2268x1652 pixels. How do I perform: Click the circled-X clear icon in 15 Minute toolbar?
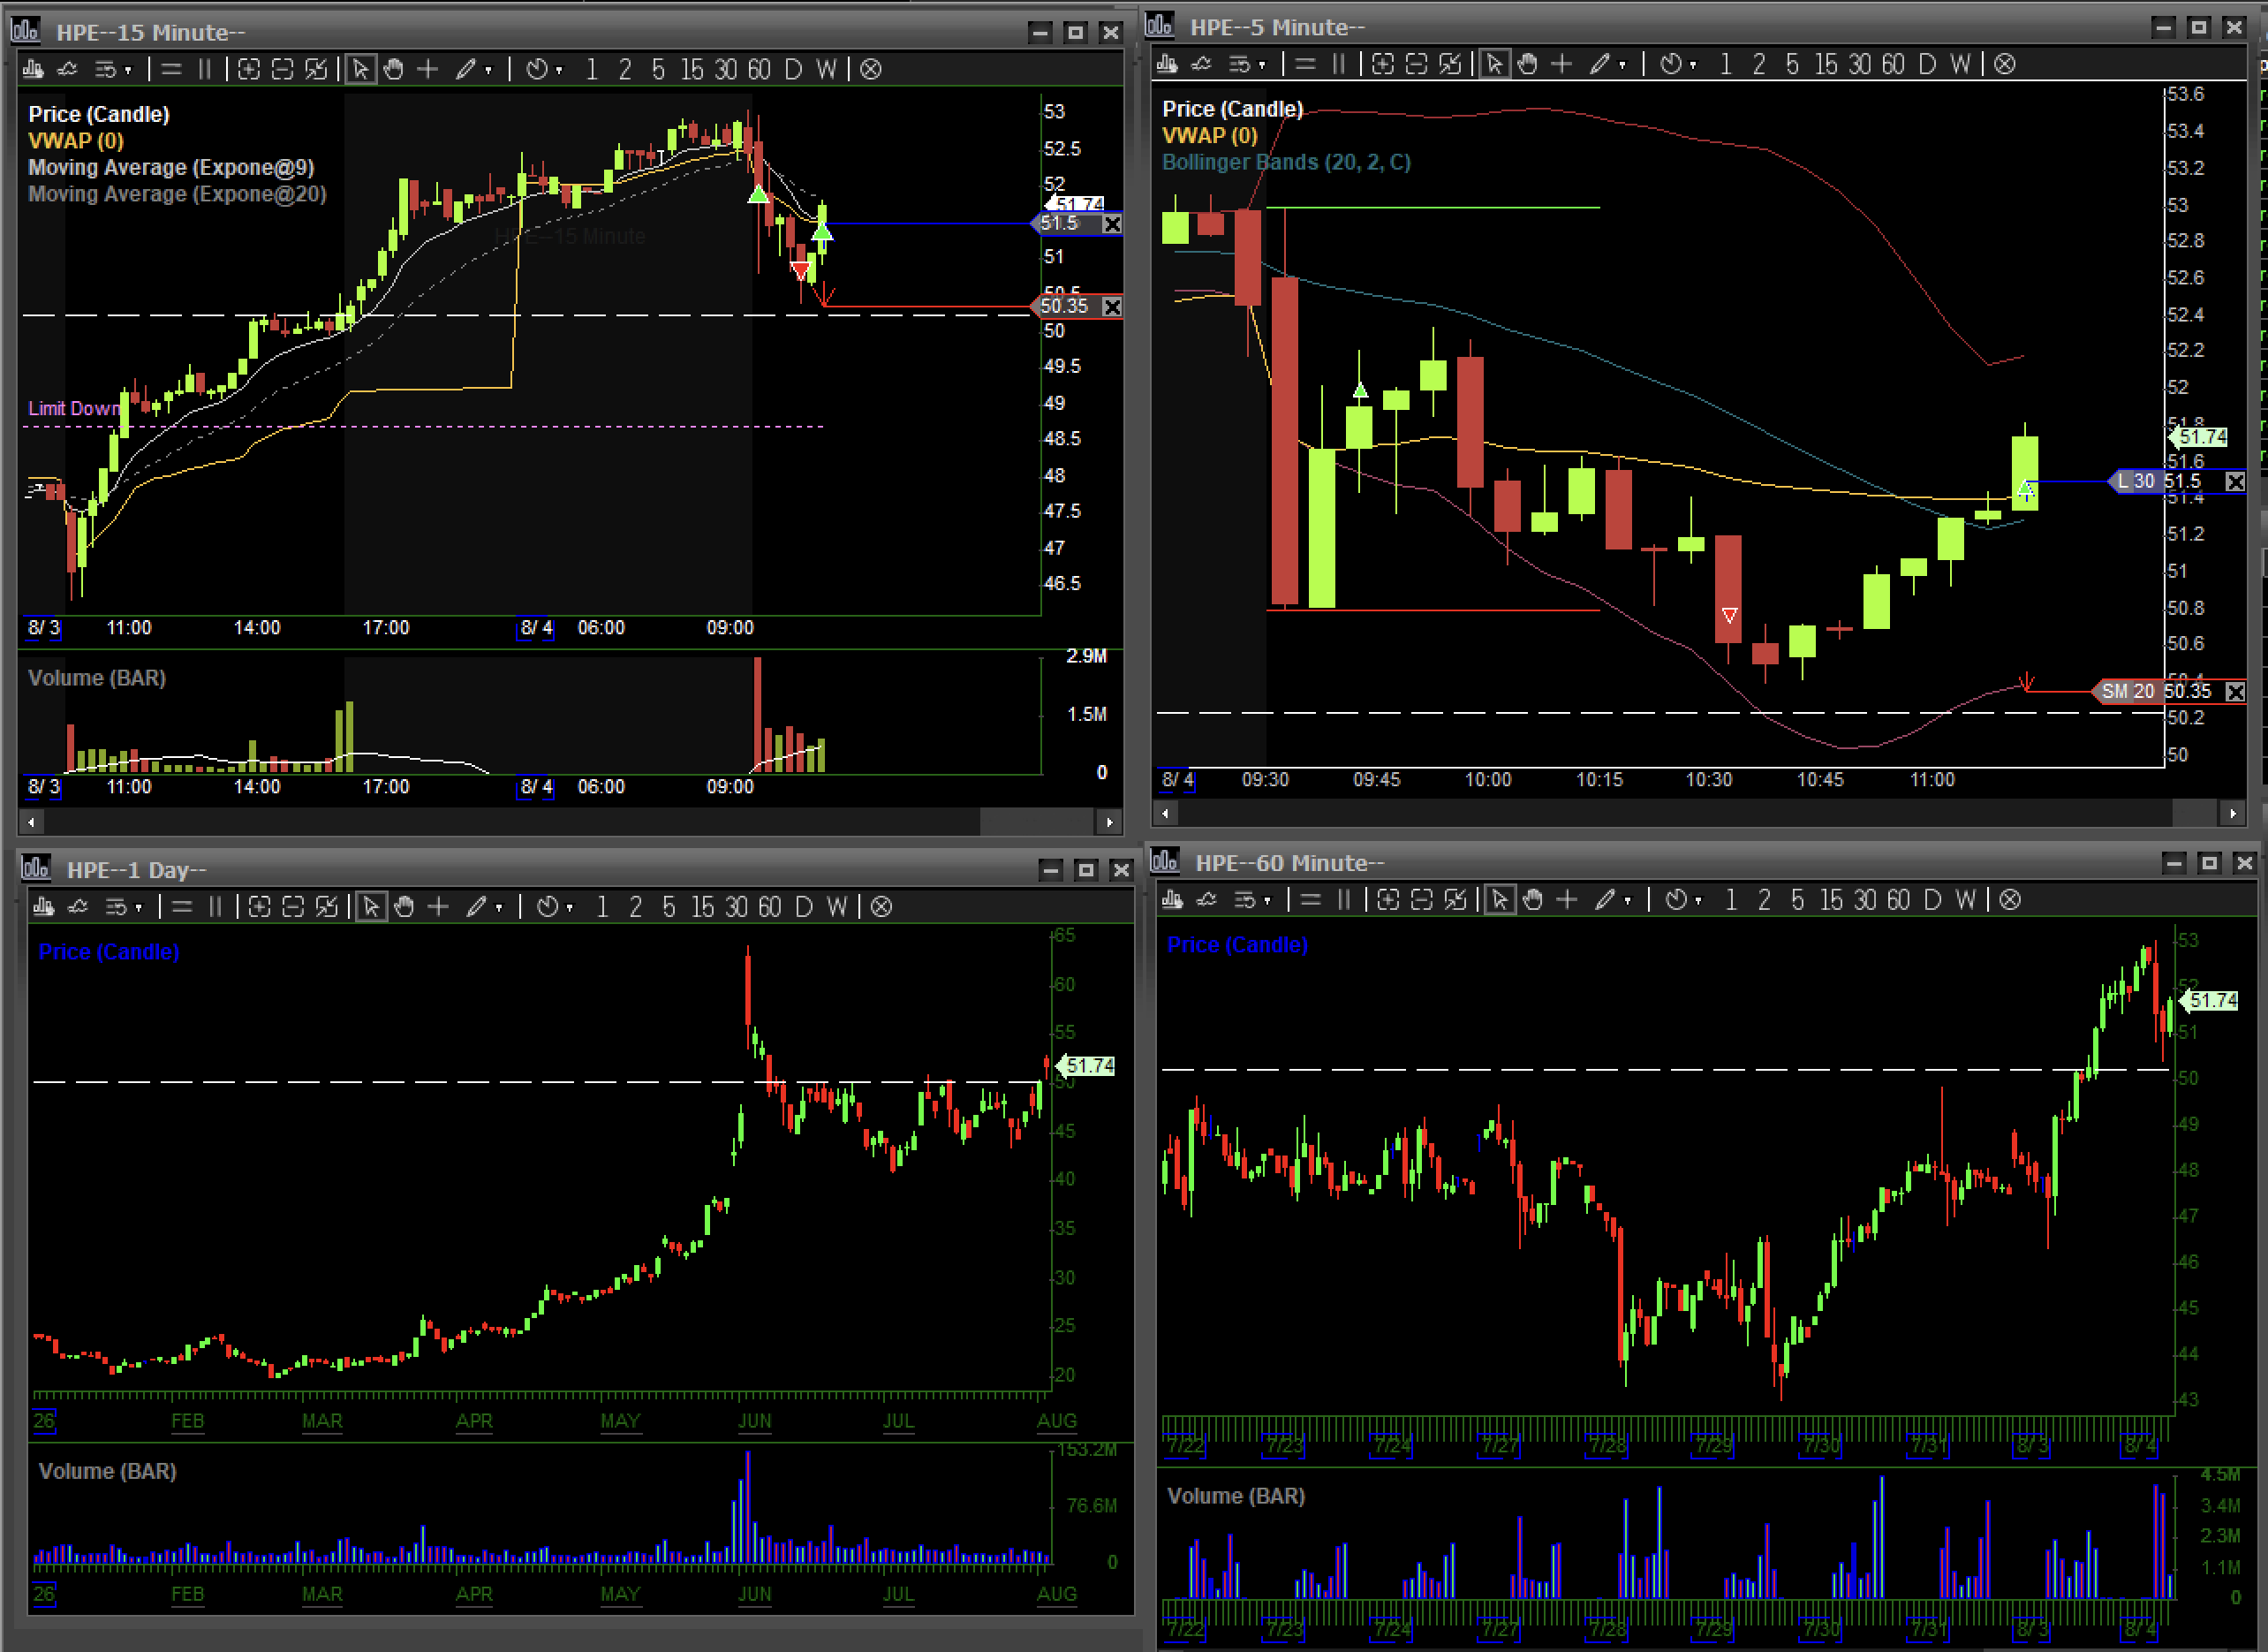pos(871,69)
